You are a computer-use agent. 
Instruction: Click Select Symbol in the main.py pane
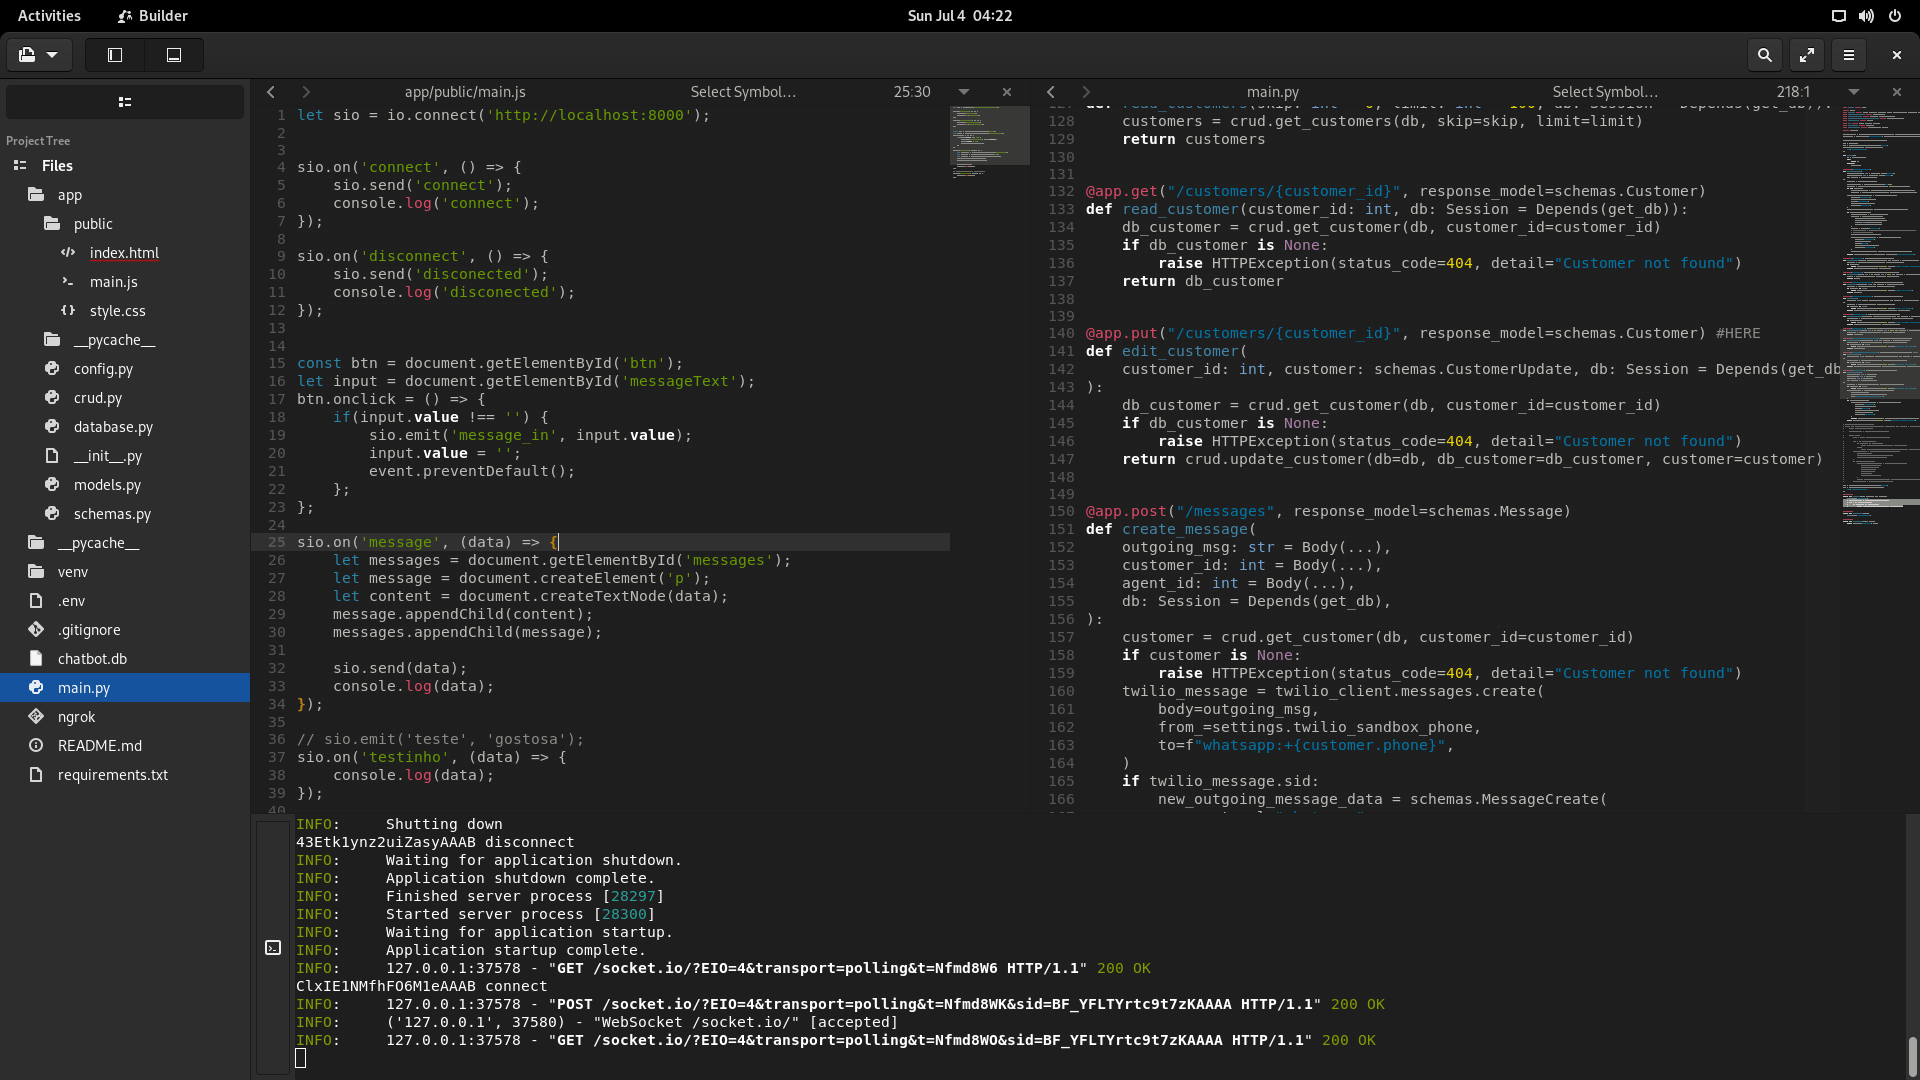(1604, 91)
